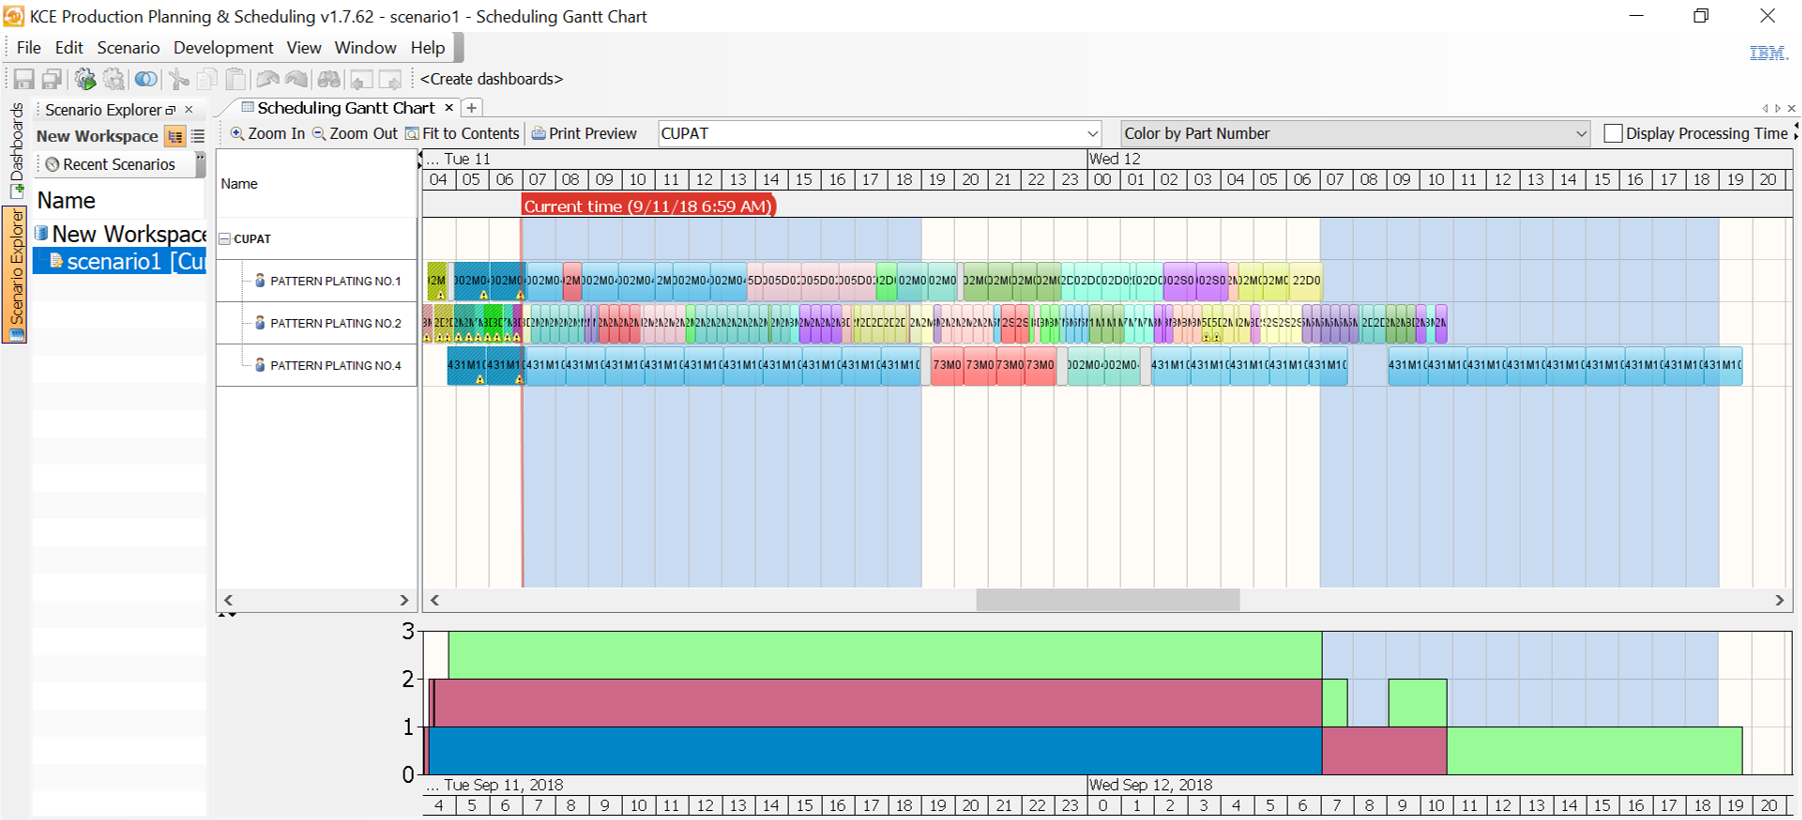Click the person icon for PATTERN PLATING NO.4
This screenshot has height=820, width=1802.
click(260, 365)
